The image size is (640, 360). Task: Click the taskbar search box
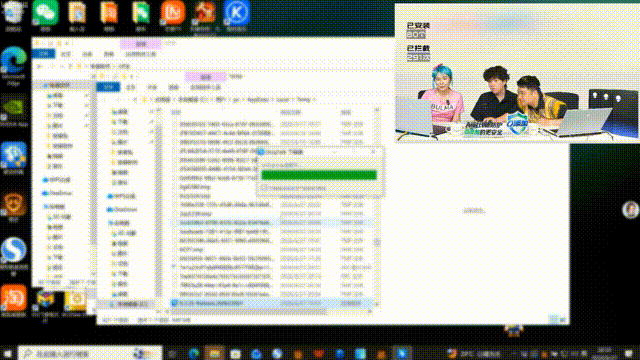[90, 353]
